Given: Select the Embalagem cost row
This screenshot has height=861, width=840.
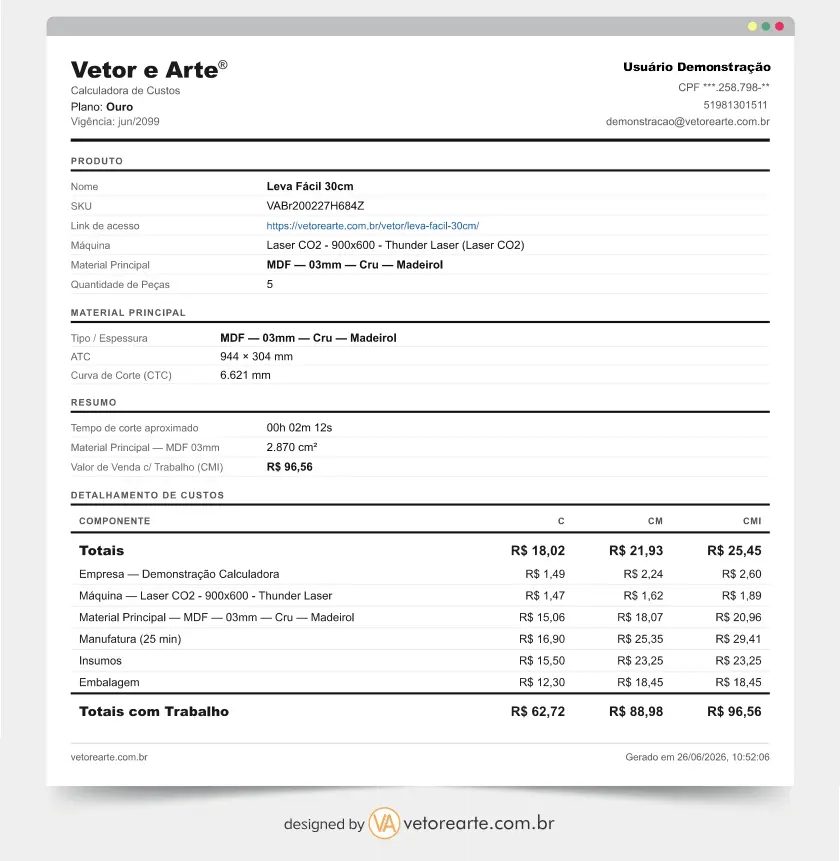Looking at the screenshot, I should [x=420, y=682].
